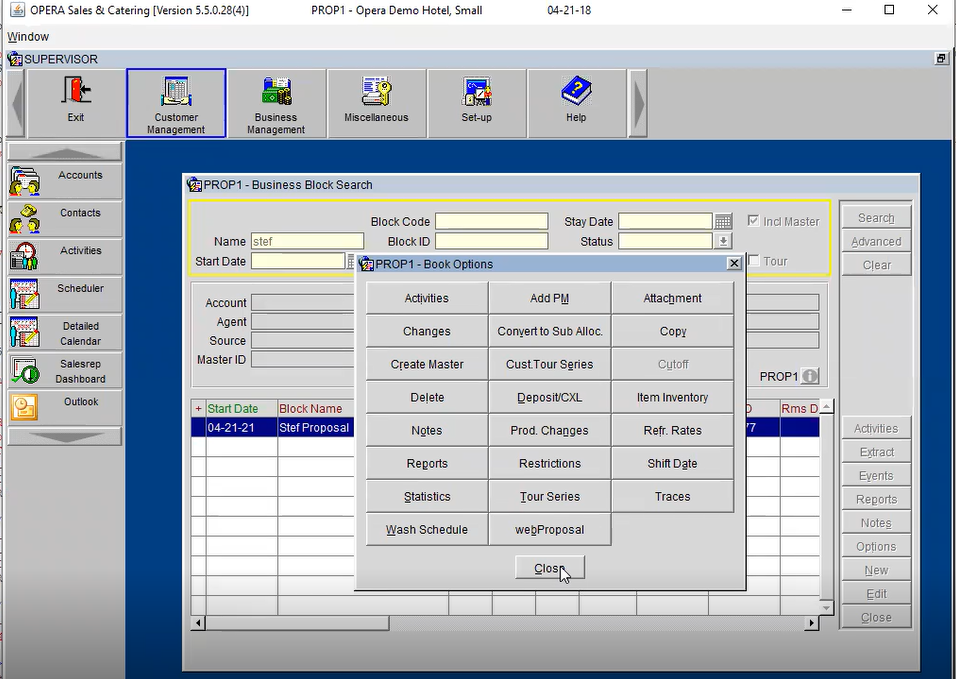Click the Cust.Tour Series button

point(549,364)
